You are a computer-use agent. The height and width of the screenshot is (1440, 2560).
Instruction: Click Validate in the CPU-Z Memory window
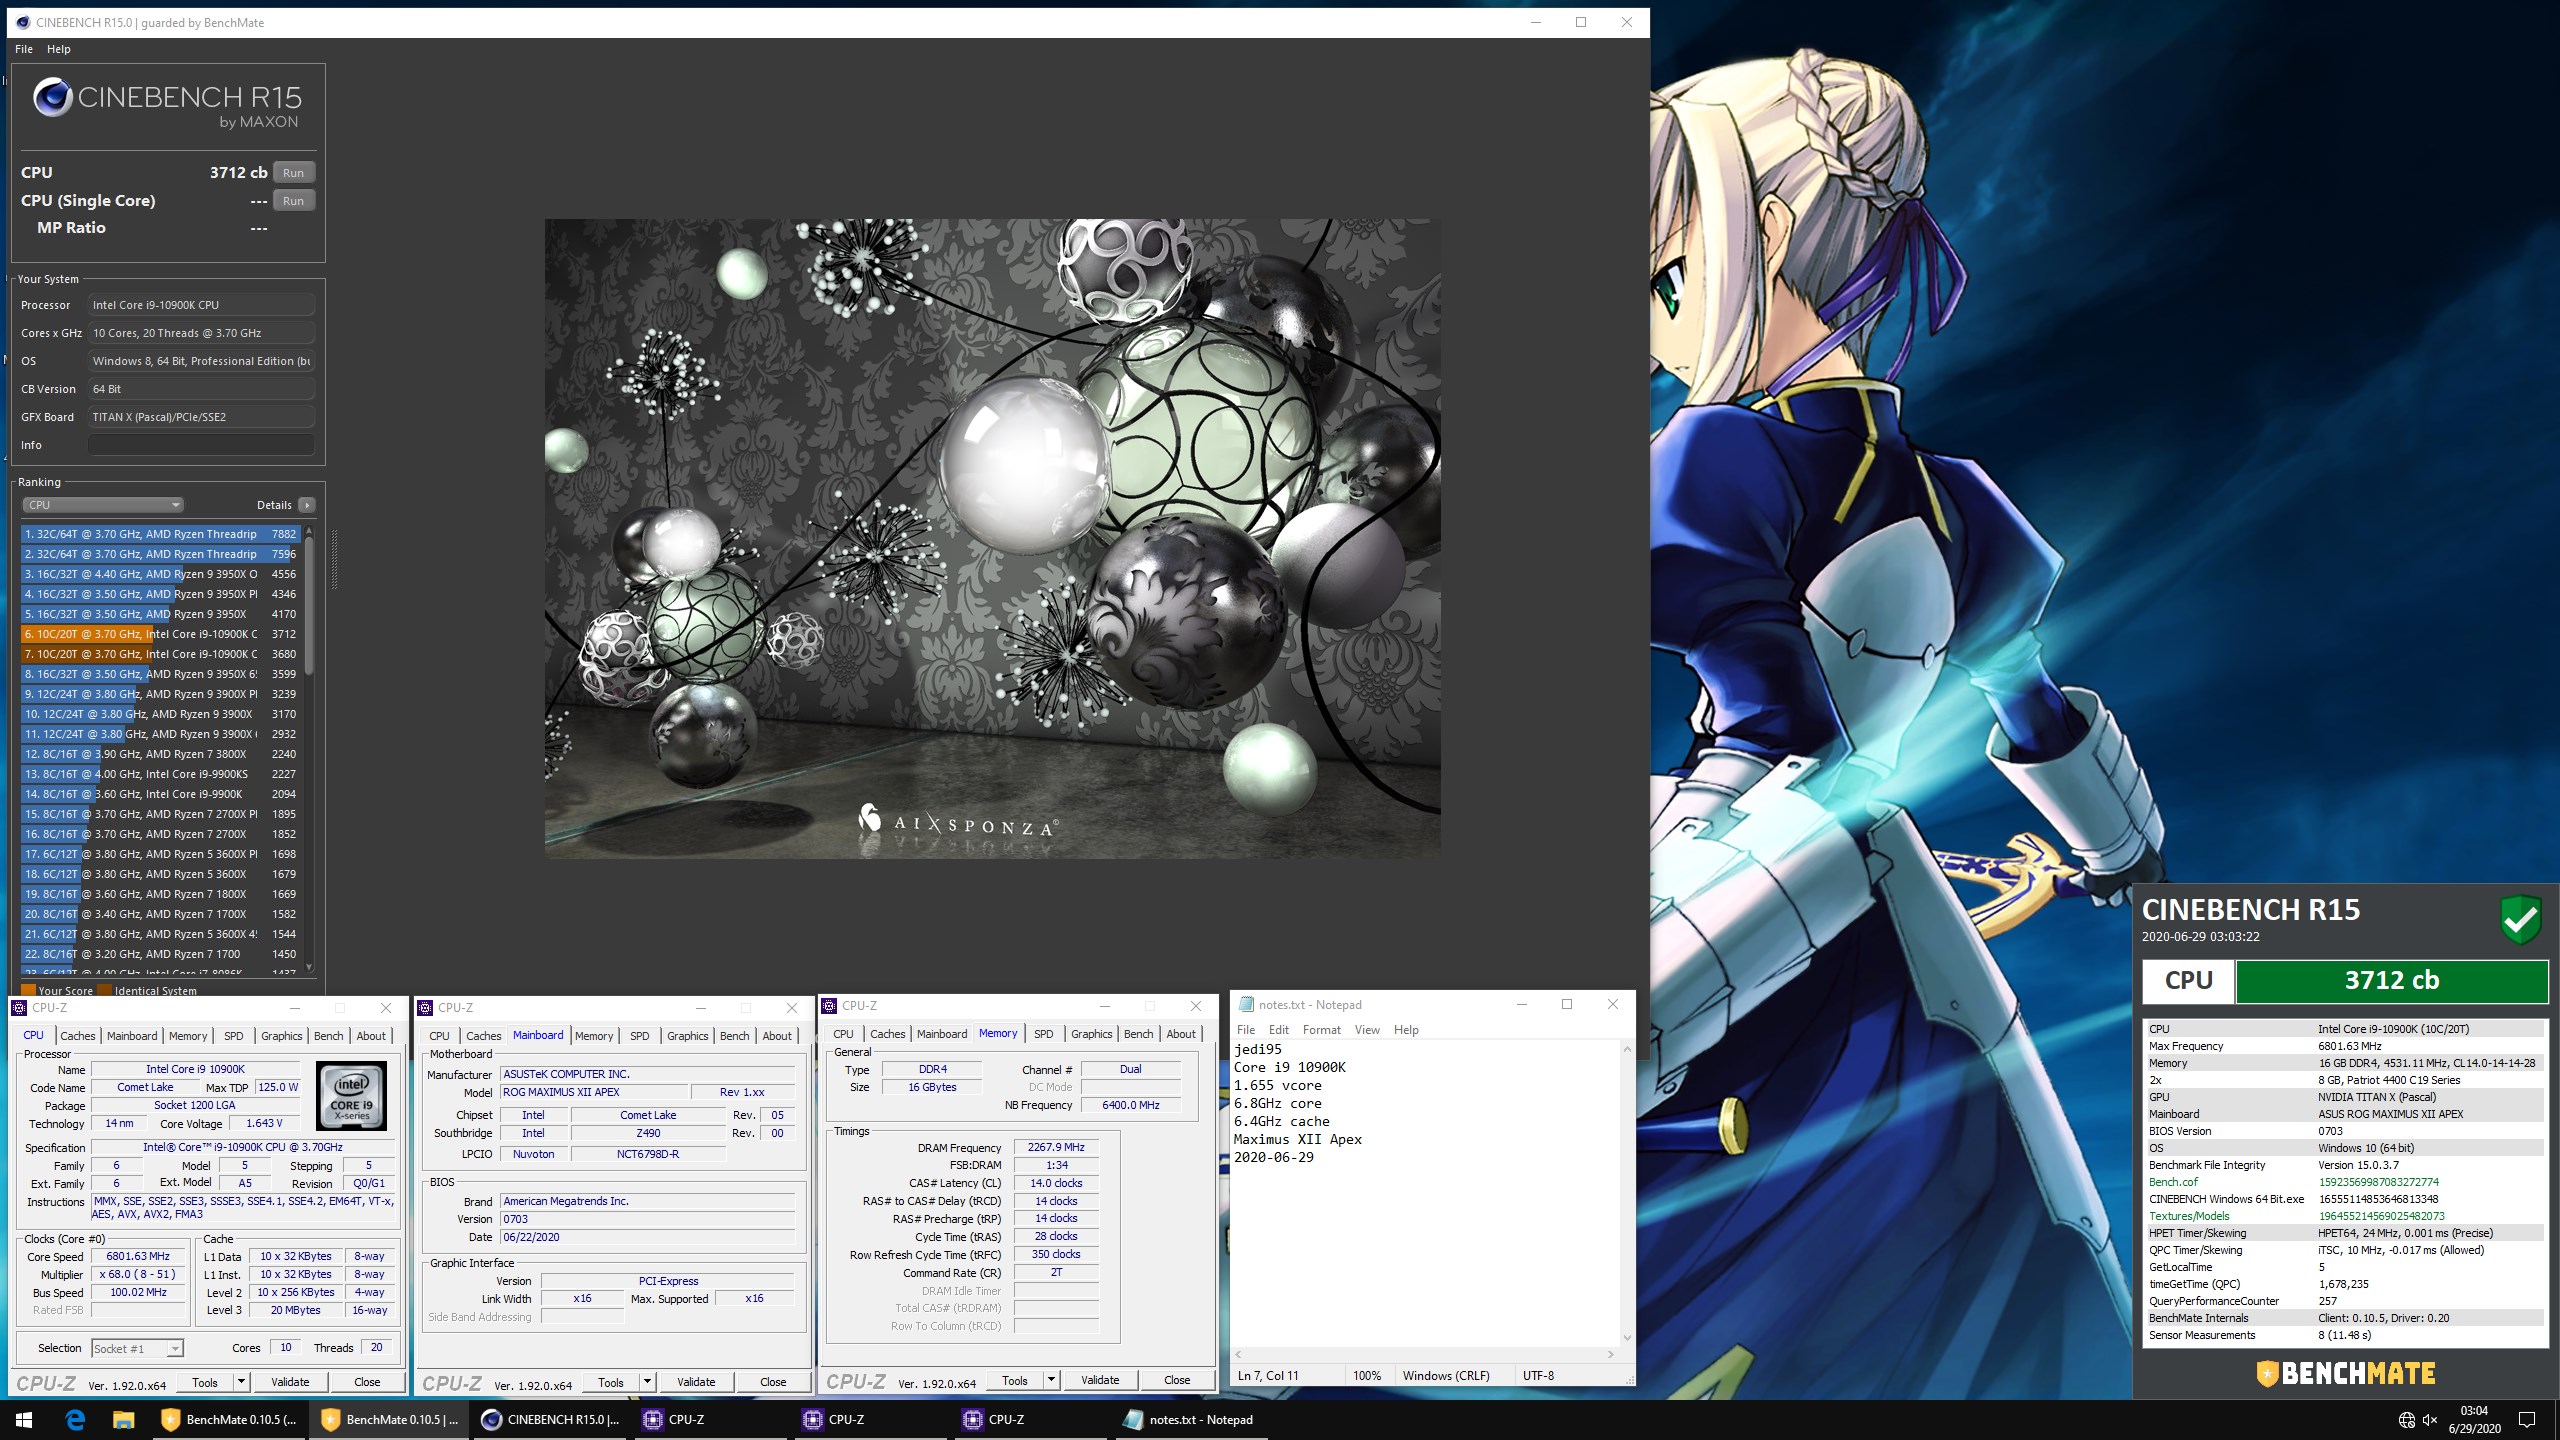(x=1100, y=1380)
